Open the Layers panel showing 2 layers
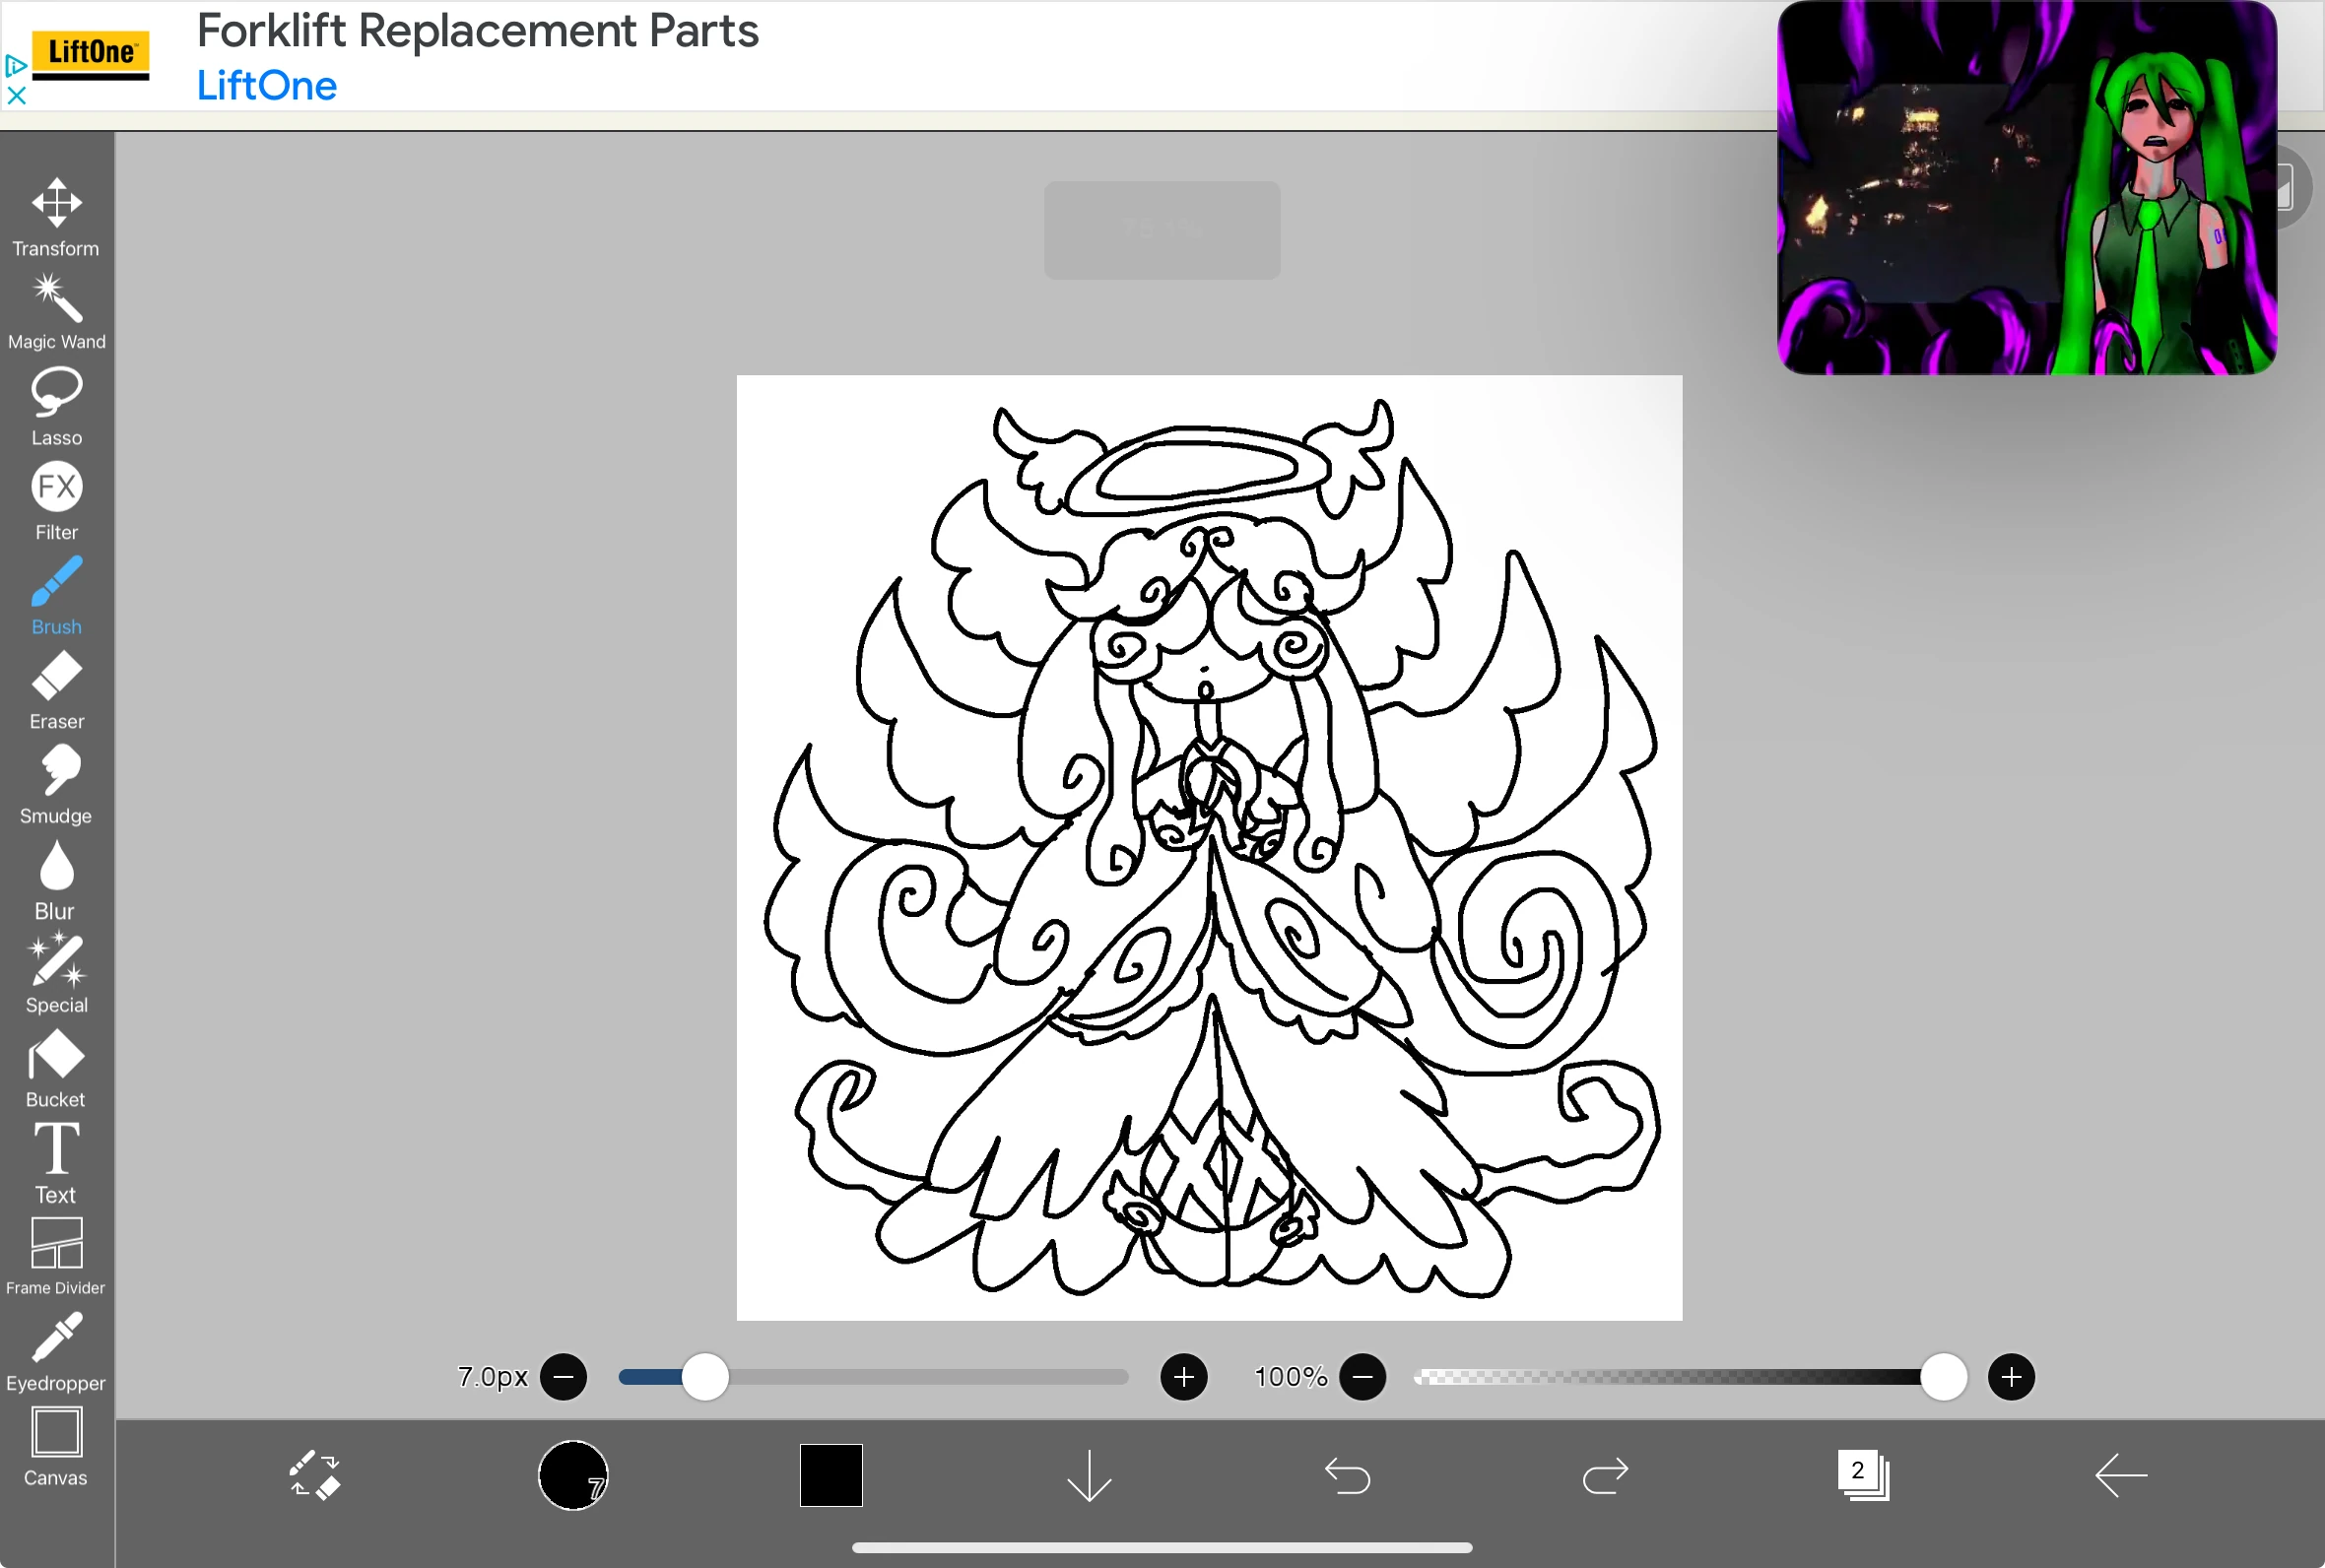Screen dimensions: 2325x1568 [1861, 1475]
